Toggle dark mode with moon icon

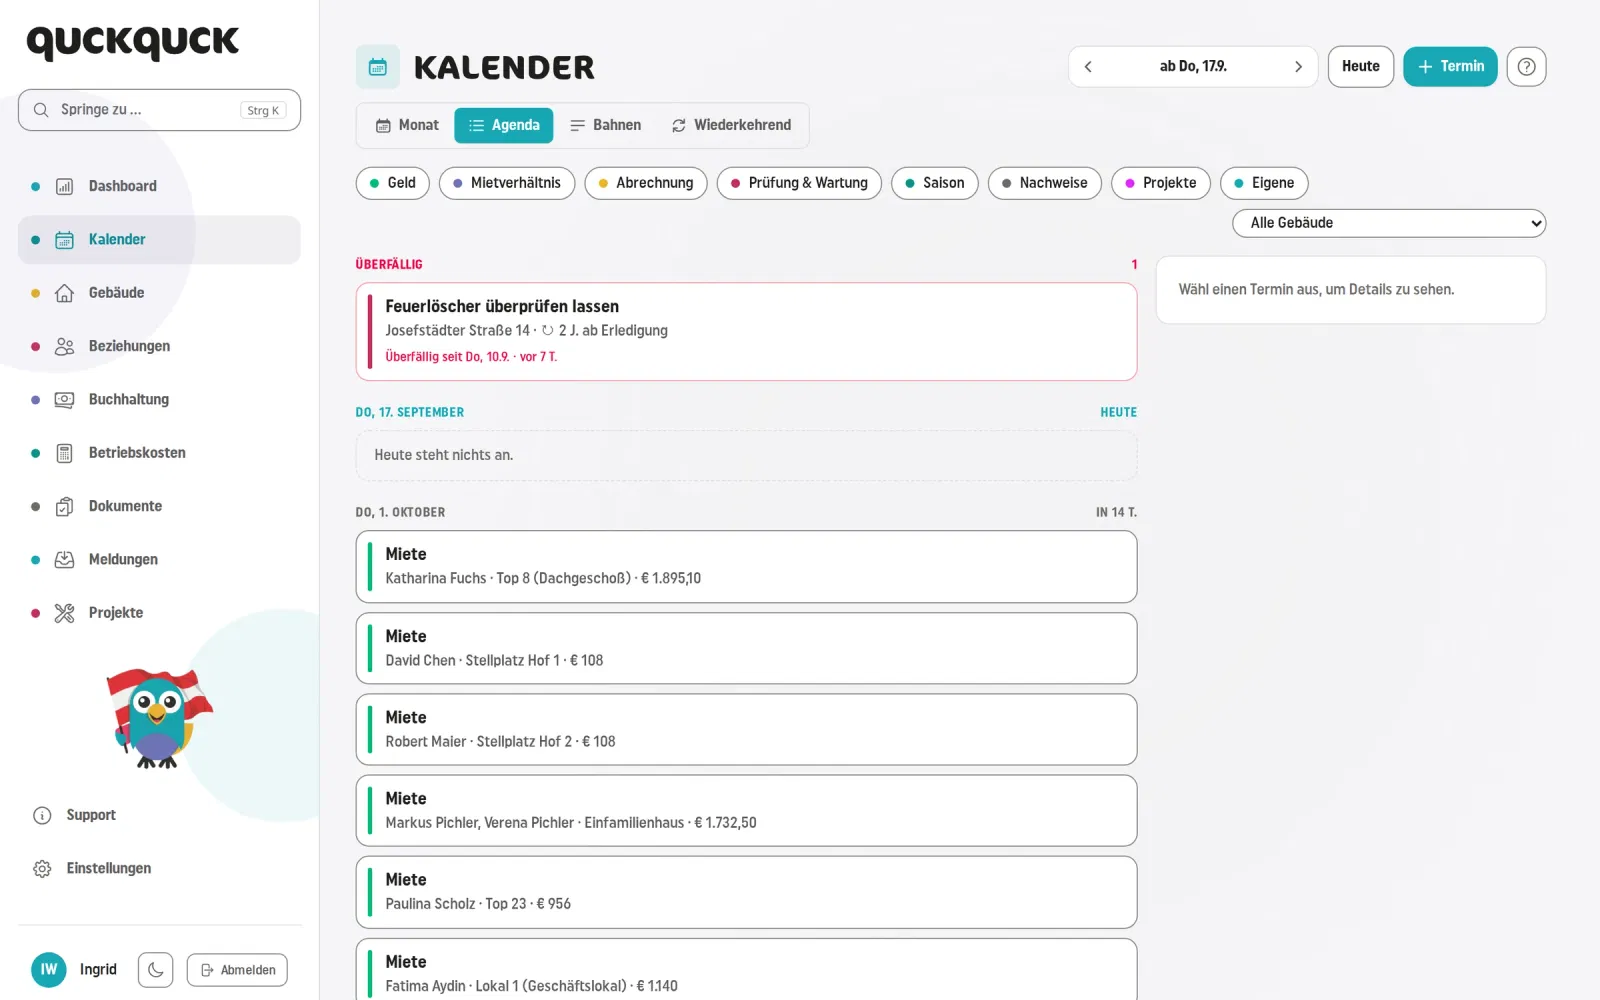(x=156, y=970)
